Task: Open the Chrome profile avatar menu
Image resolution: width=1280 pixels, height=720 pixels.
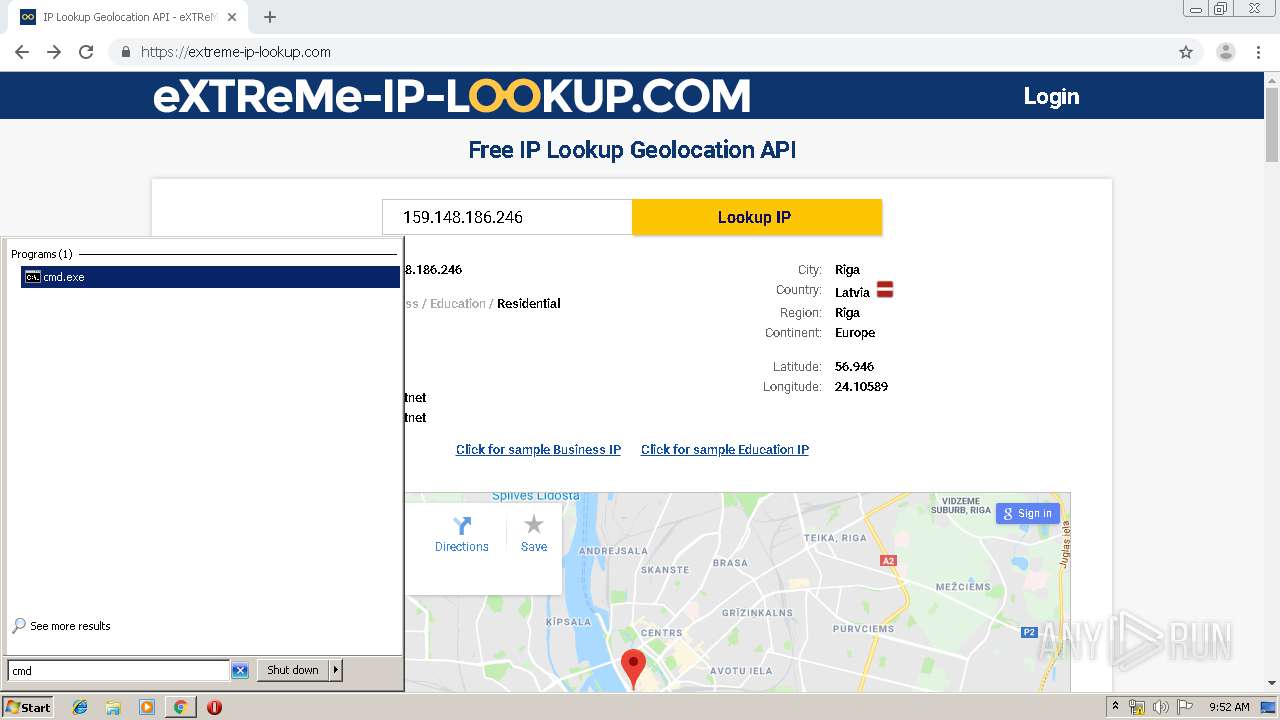Action: 1226,52
